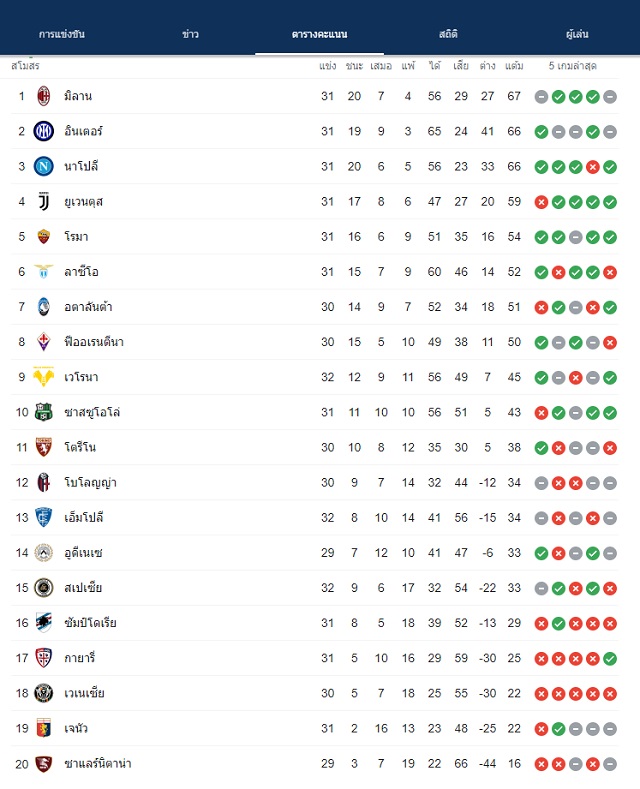Click the Roma club crest
The width and height of the screenshot is (640, 789).
click(x=44, y=236)
